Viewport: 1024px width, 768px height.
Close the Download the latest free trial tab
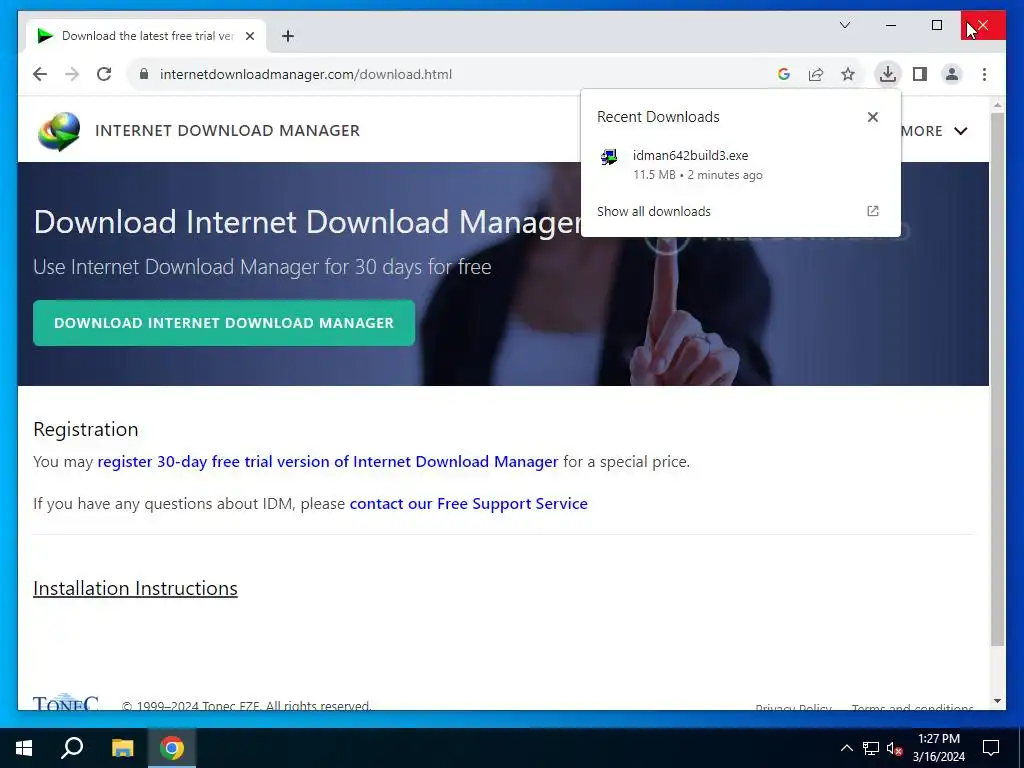249,36
